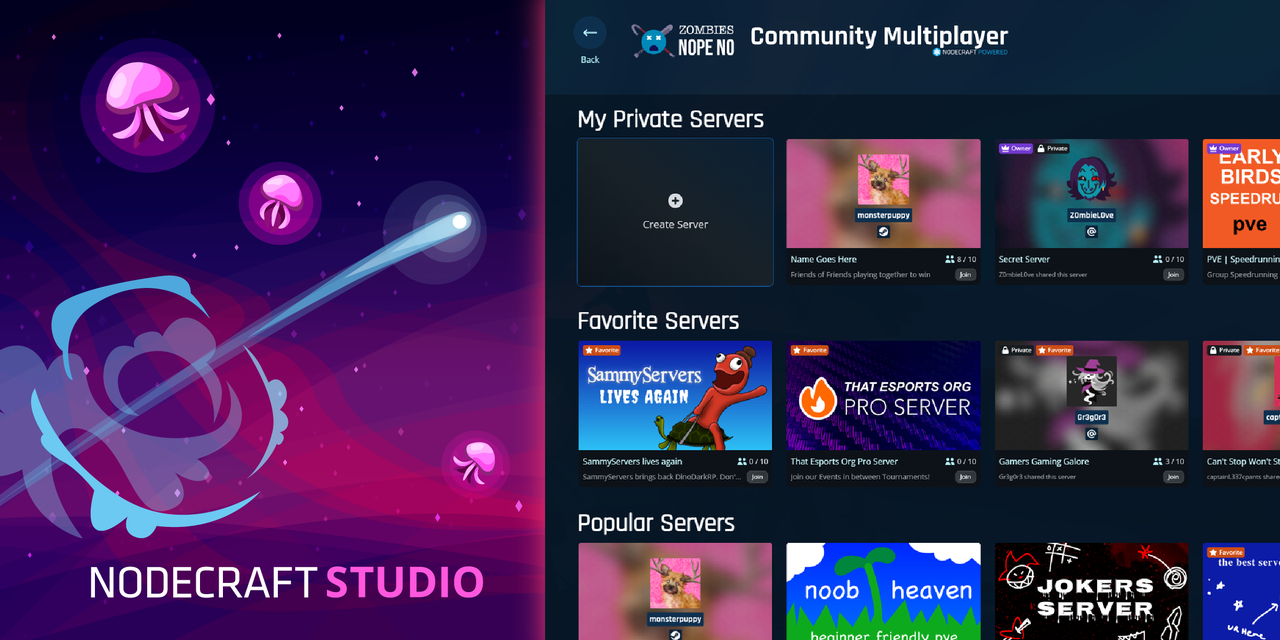
Task: Click the @ icon under Z0mbieL0ve
Action: (1092, 232)
